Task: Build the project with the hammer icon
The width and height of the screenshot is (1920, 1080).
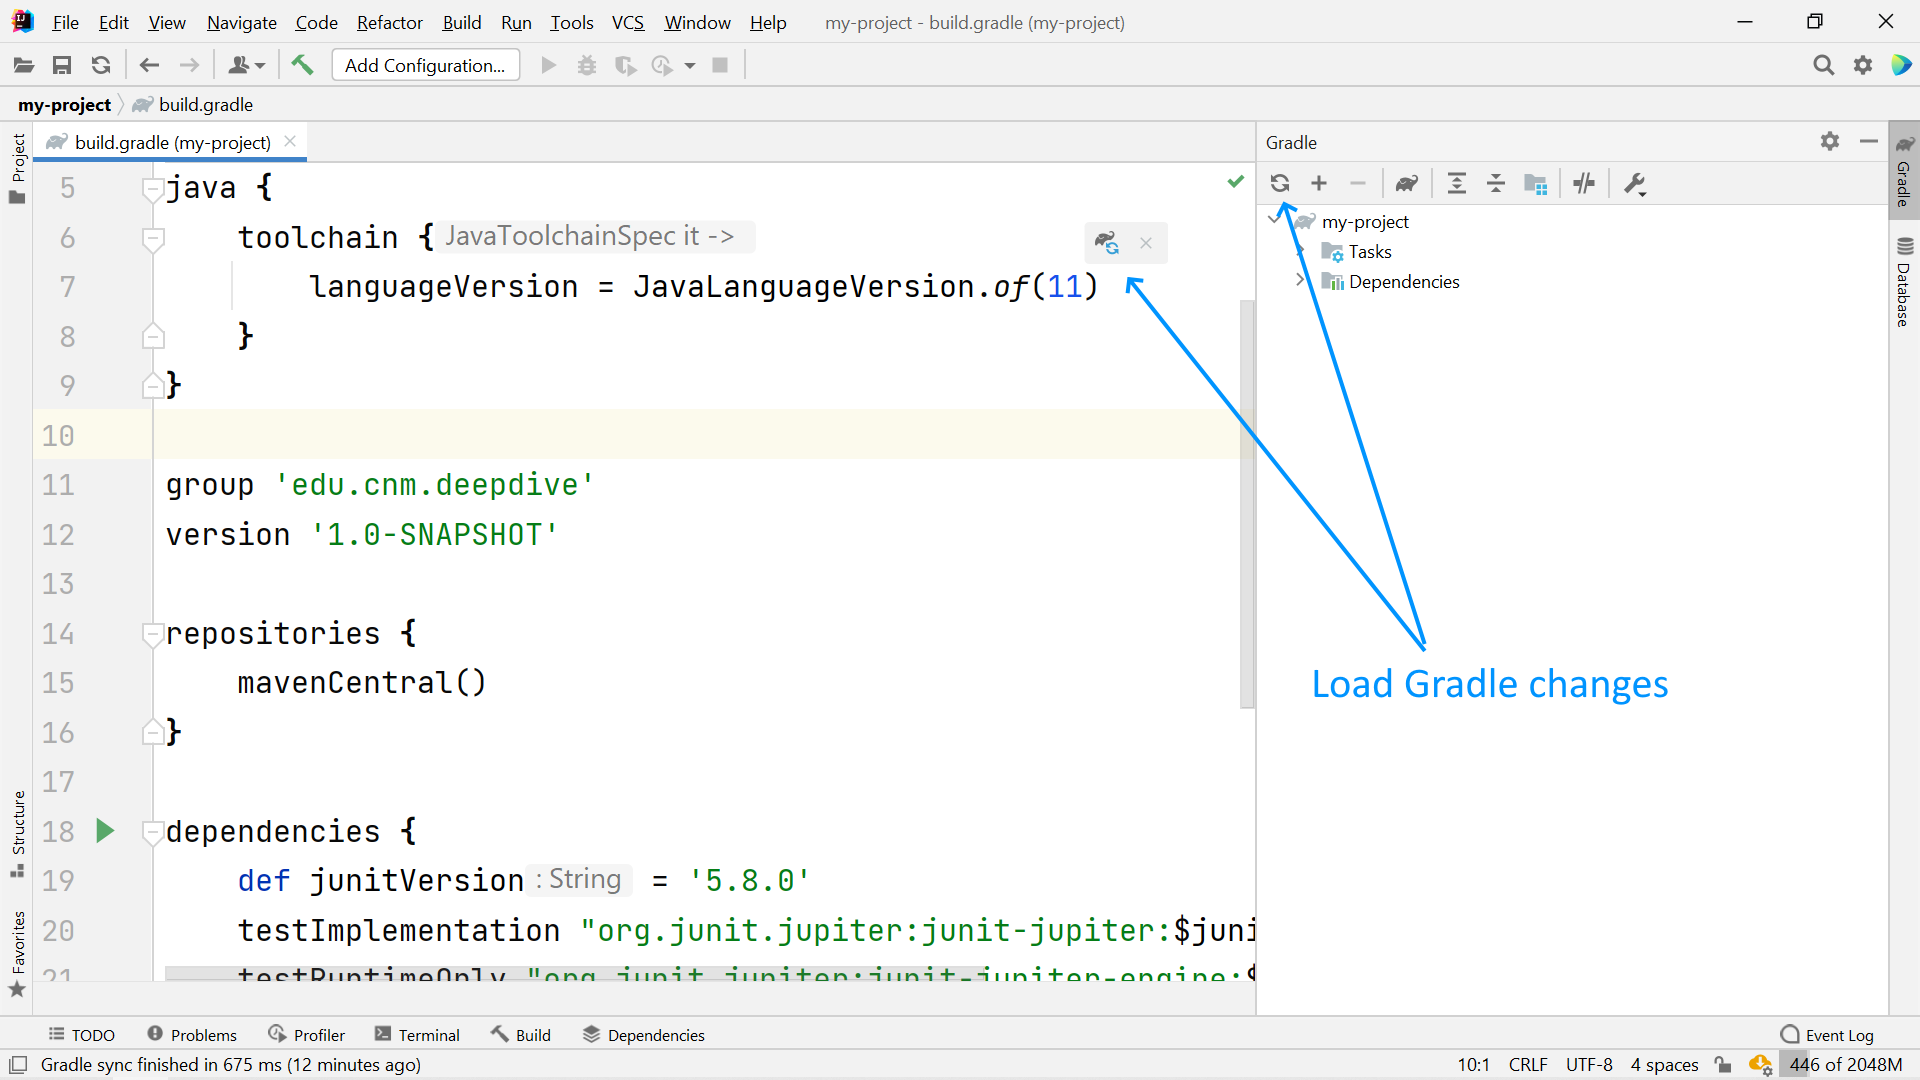Action: point(302,64)
